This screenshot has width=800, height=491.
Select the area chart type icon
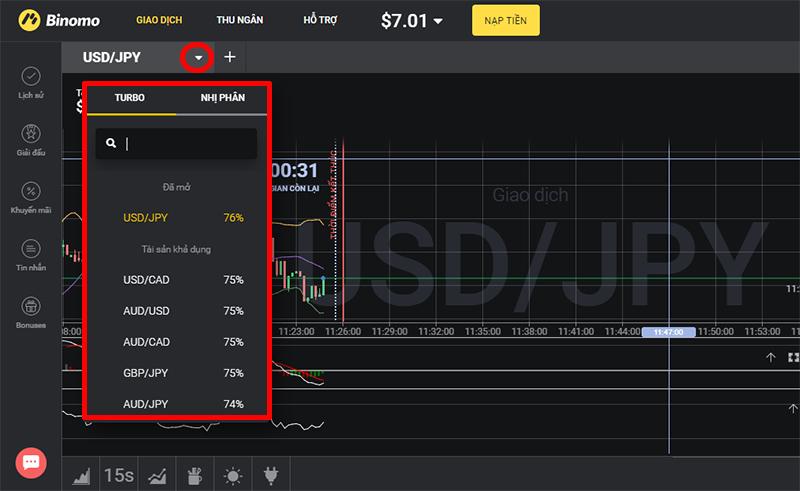(82, 475)
